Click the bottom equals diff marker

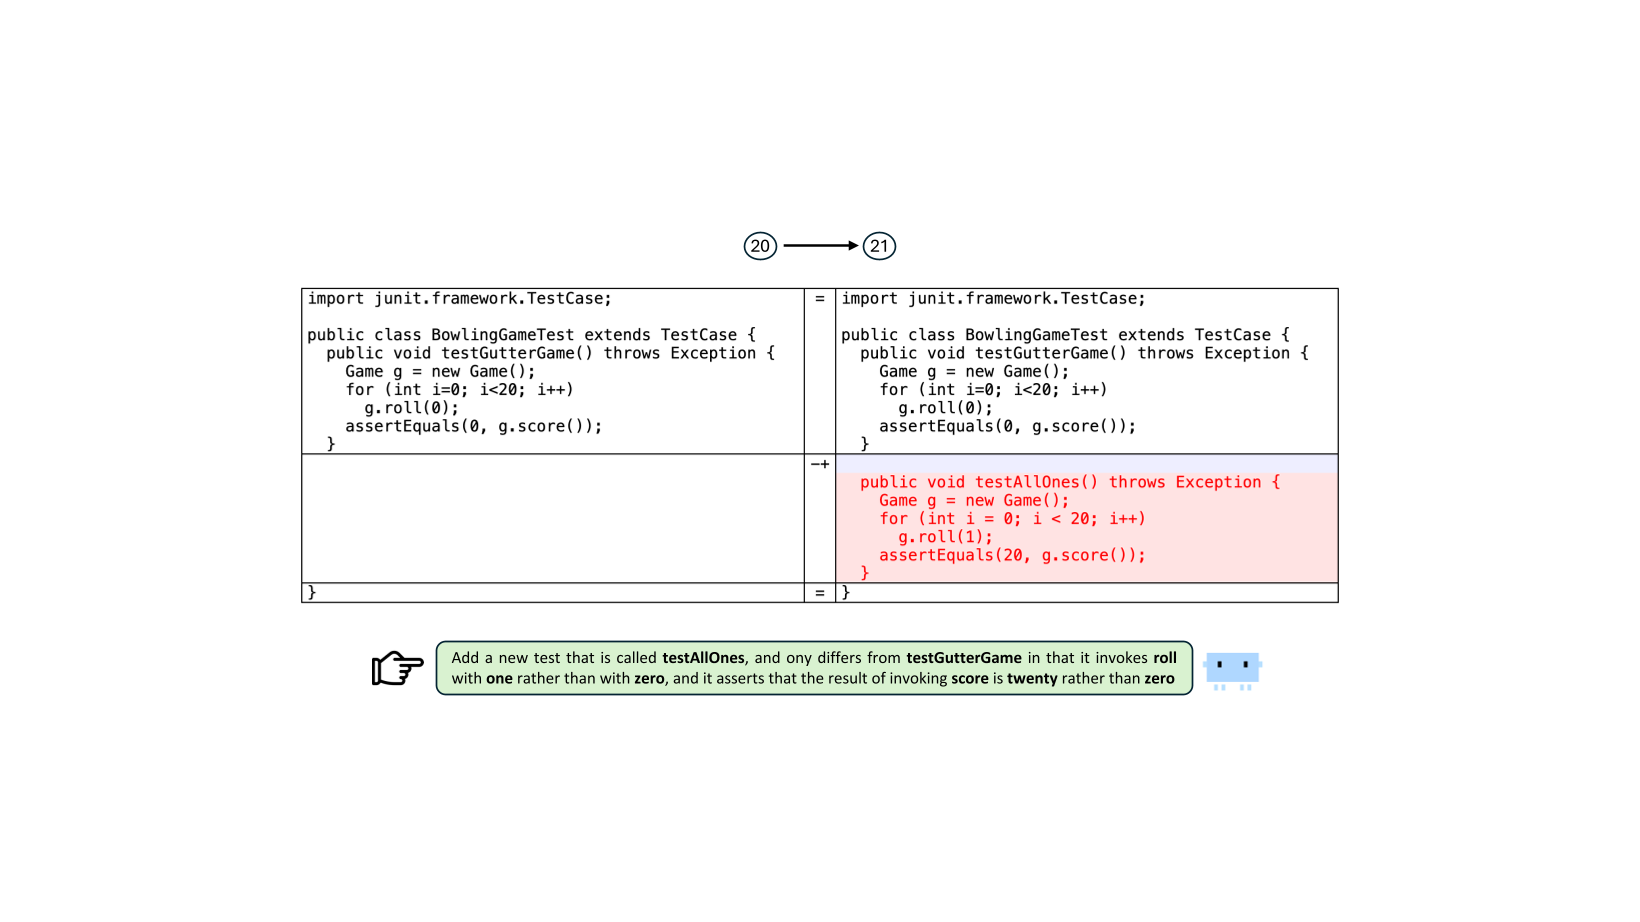(820, 593)
